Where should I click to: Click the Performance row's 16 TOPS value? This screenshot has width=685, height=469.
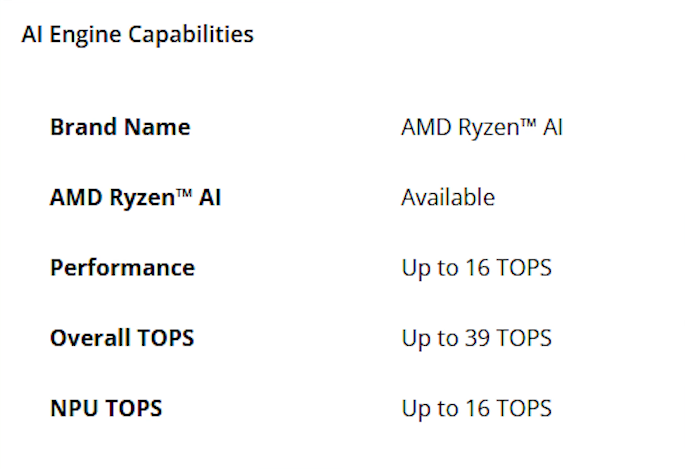[x=476, y=268]
